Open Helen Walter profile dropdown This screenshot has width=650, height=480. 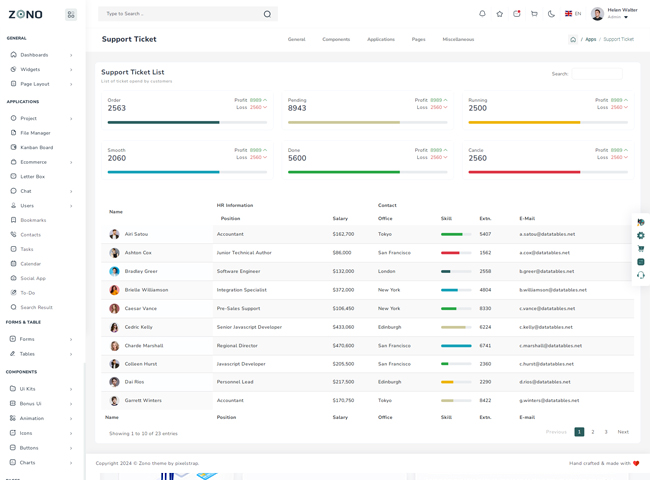[613, 14]
